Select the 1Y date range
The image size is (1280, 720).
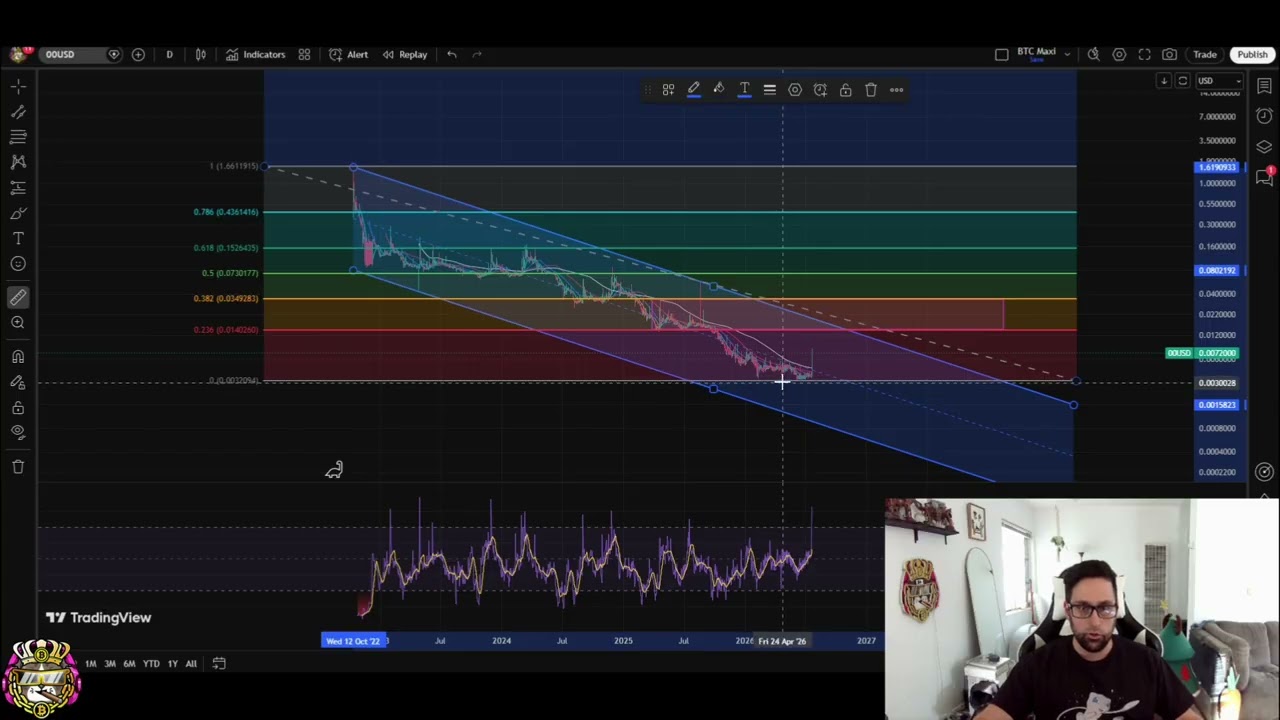[172, 663]
